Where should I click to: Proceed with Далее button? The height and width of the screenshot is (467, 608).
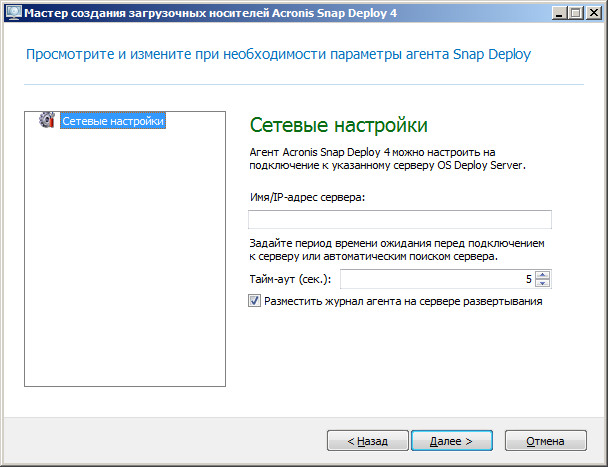tap(452, 441)
